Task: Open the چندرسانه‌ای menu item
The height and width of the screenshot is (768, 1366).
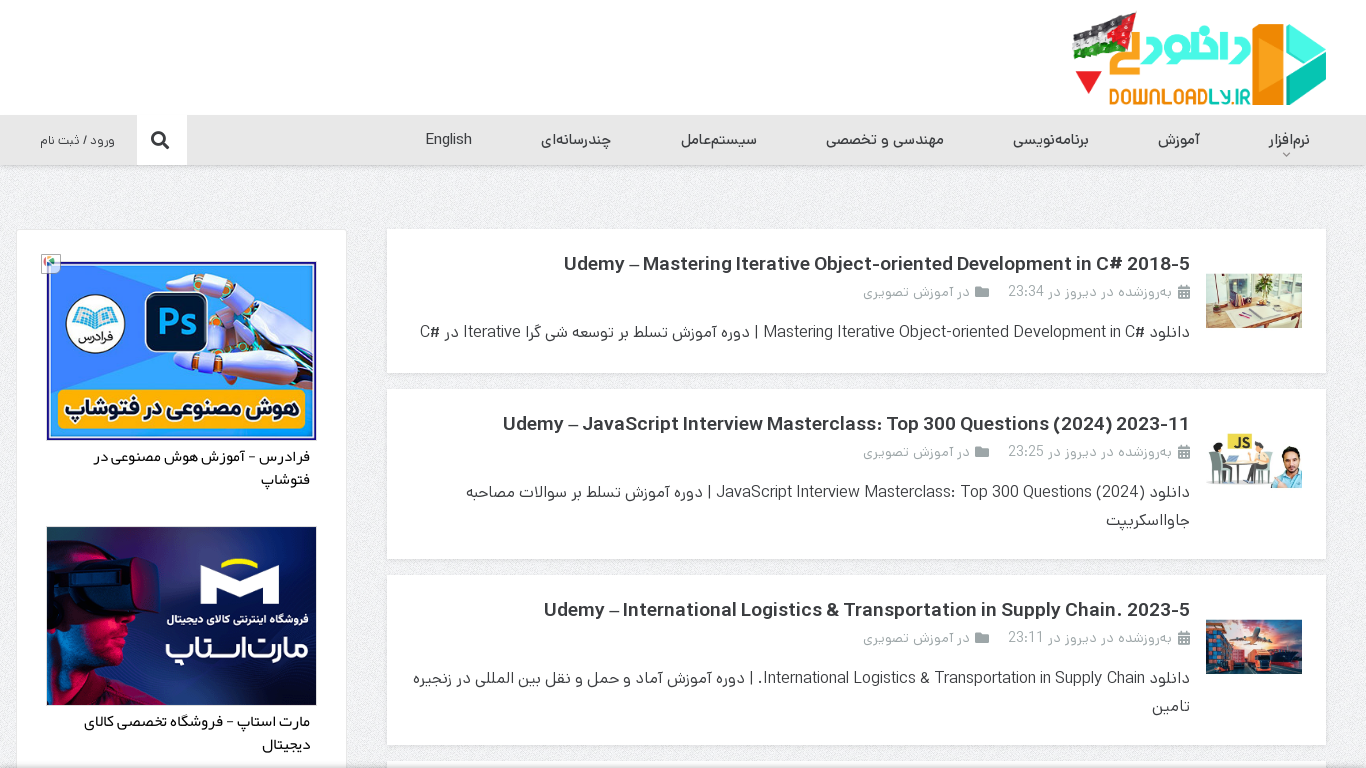Action: point(576,140)
